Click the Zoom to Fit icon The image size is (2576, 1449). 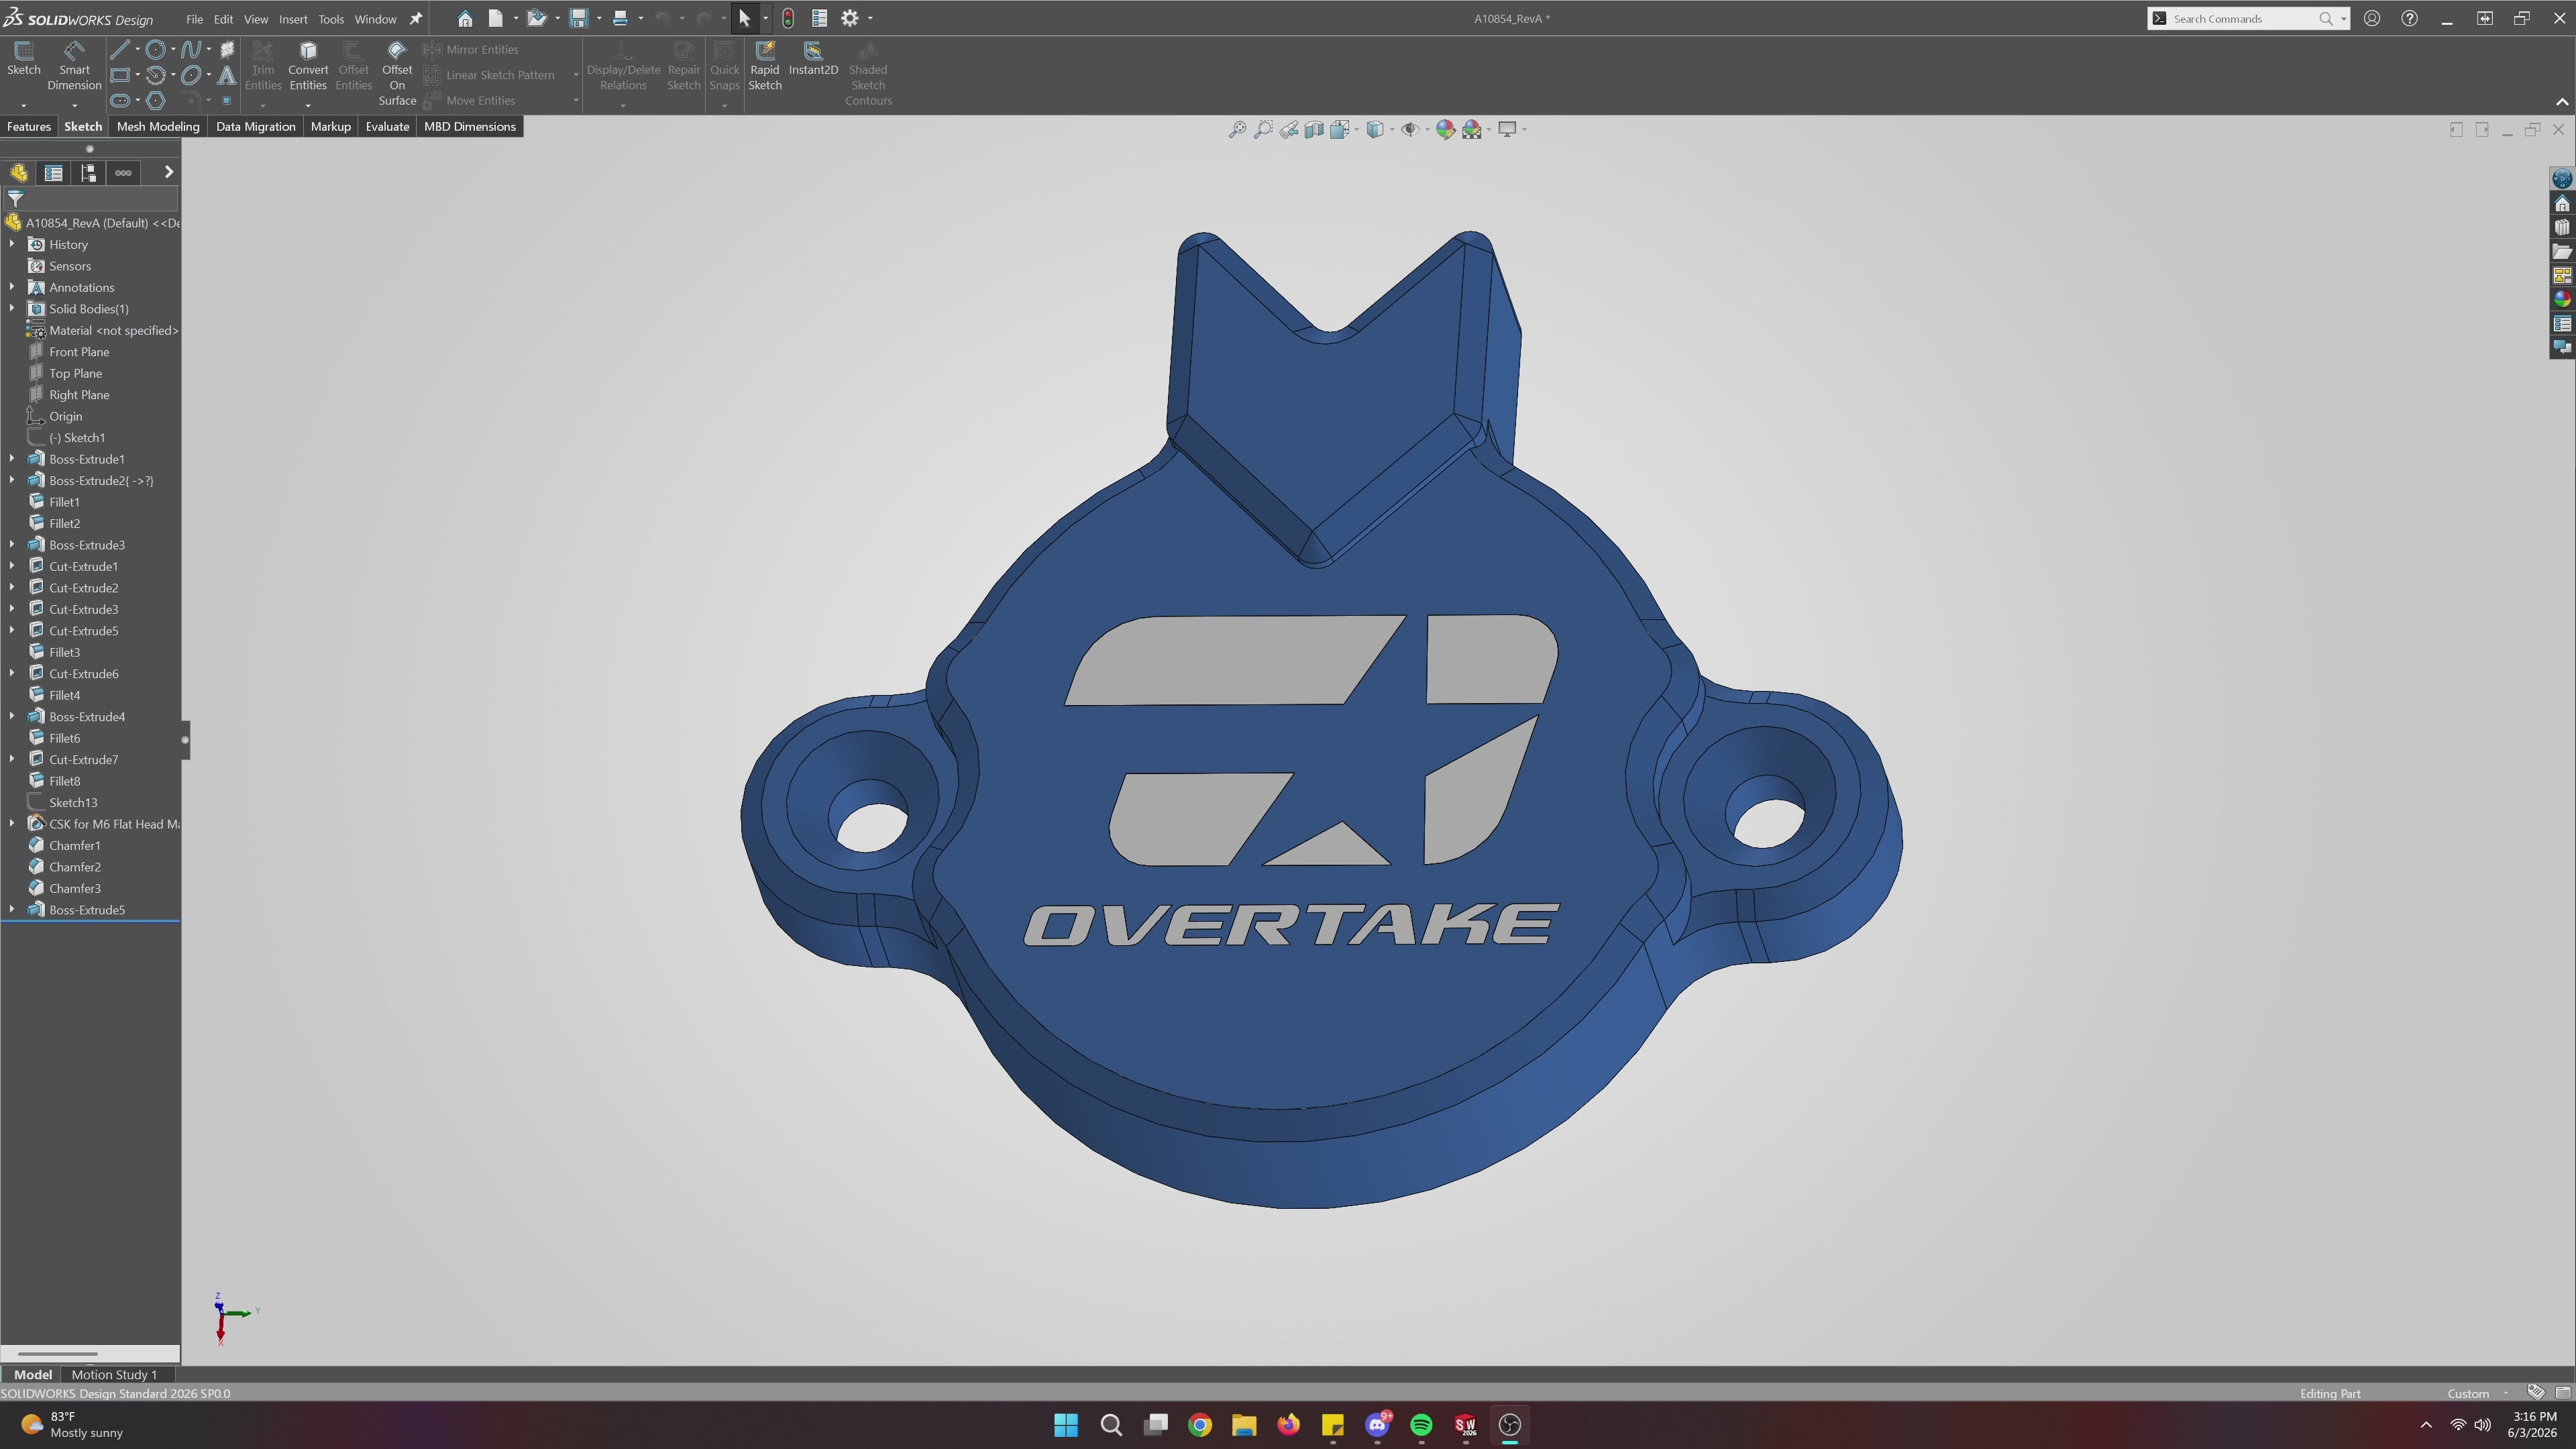coord(1237,129)
